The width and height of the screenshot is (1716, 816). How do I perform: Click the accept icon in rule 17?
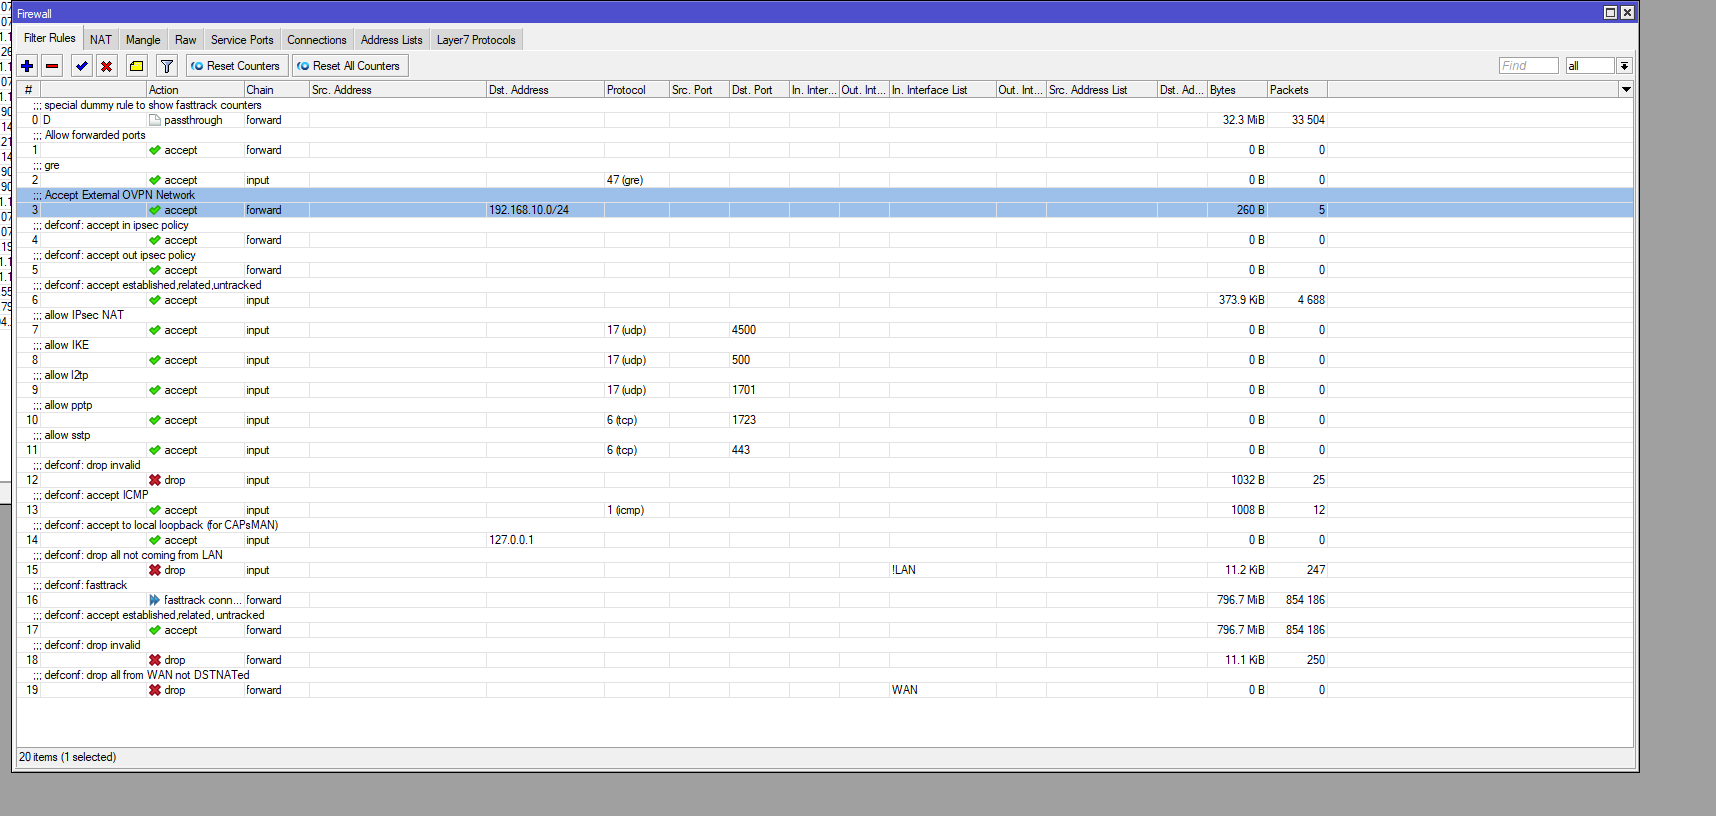pos(155,630)
